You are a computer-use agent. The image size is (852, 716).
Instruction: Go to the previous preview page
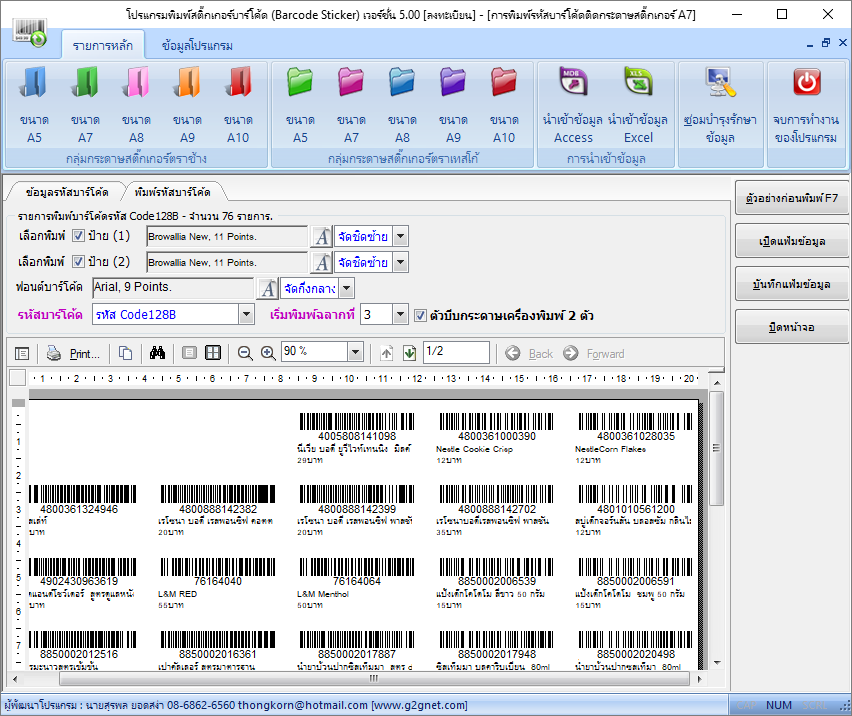386,354
